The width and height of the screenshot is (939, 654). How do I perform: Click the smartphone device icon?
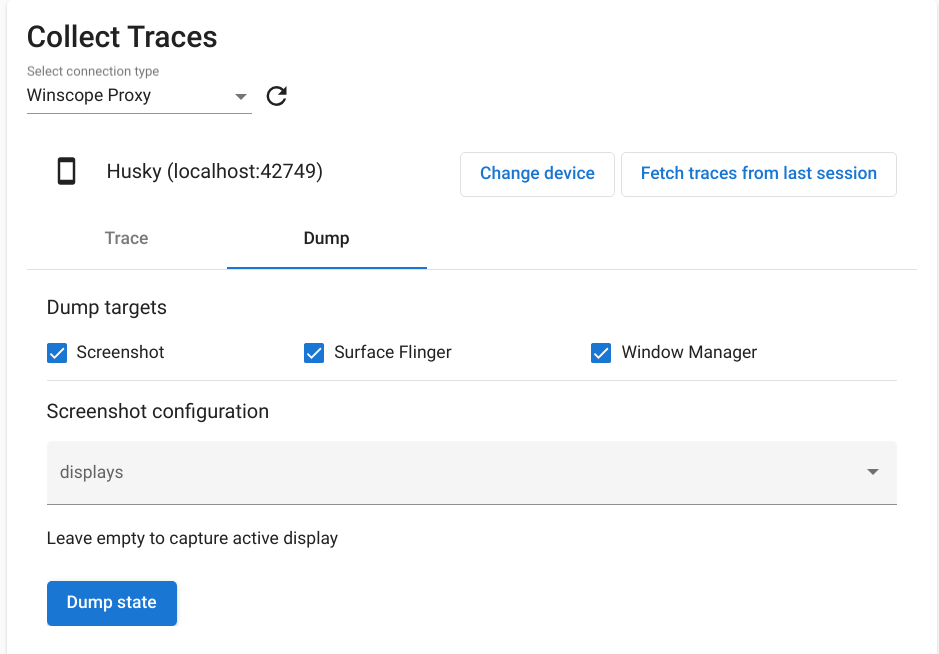66,171
